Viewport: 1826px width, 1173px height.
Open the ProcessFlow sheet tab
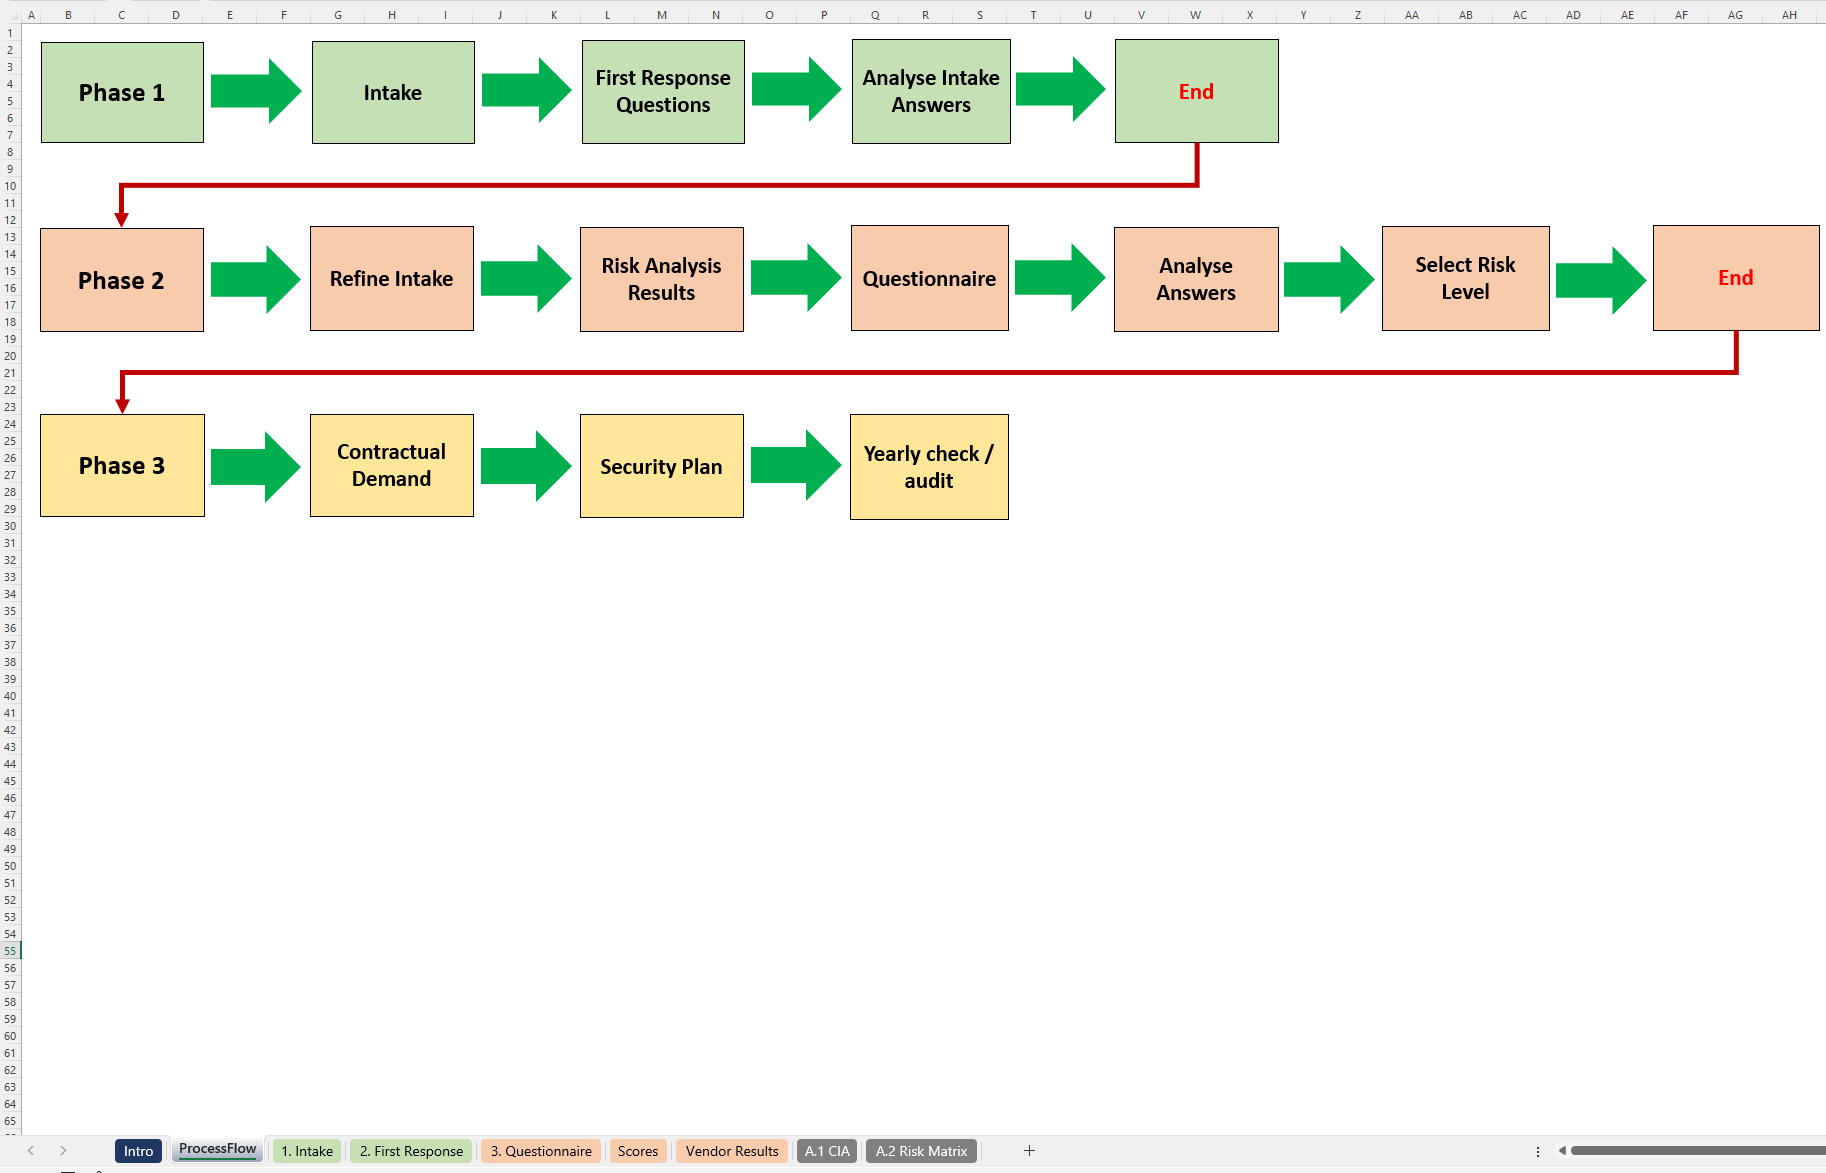(x=217, y=1149)
